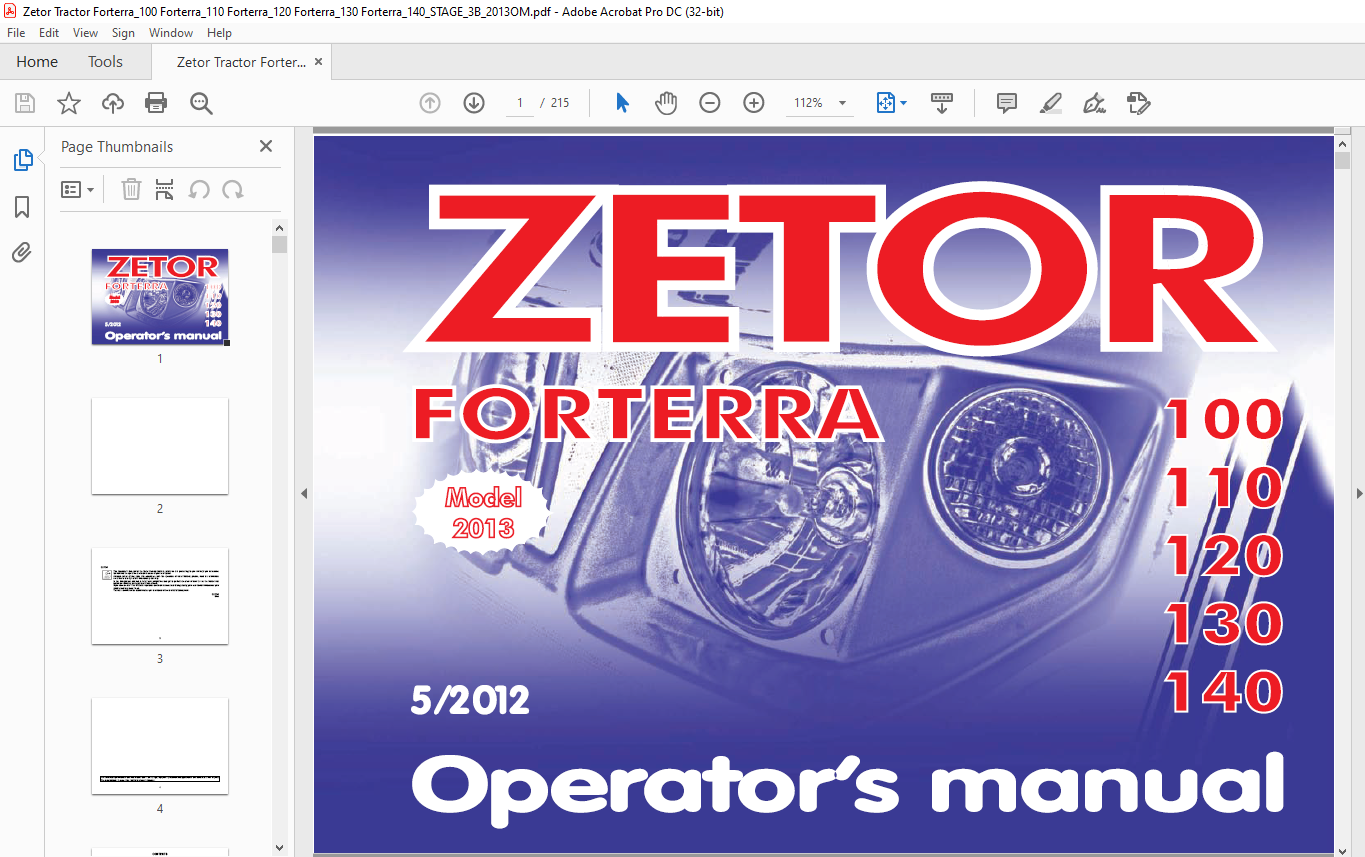Click the scrolling mode keyboard icon
Screen dimensions: 1365x857
(942, 103)
